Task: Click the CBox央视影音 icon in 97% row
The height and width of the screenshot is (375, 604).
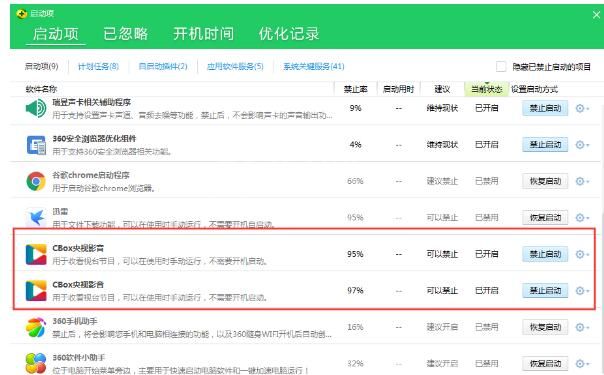Action: (36, 291)
